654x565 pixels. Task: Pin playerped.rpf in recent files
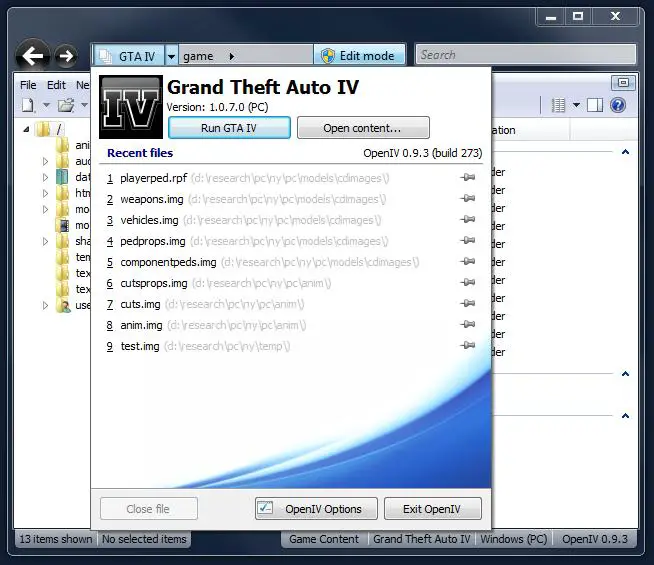tap(468, 177)
